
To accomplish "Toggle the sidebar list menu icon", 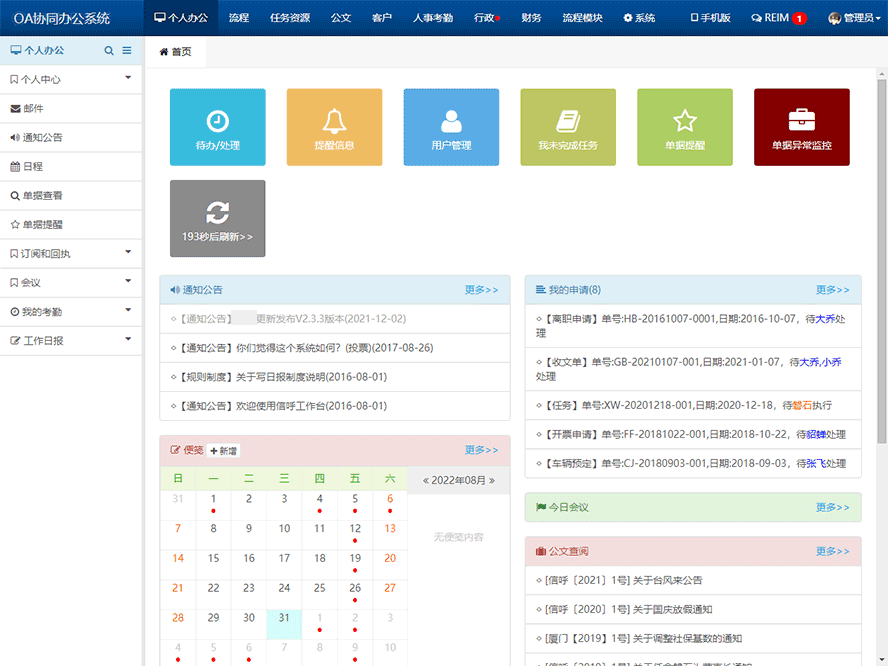I will (127, 51).
